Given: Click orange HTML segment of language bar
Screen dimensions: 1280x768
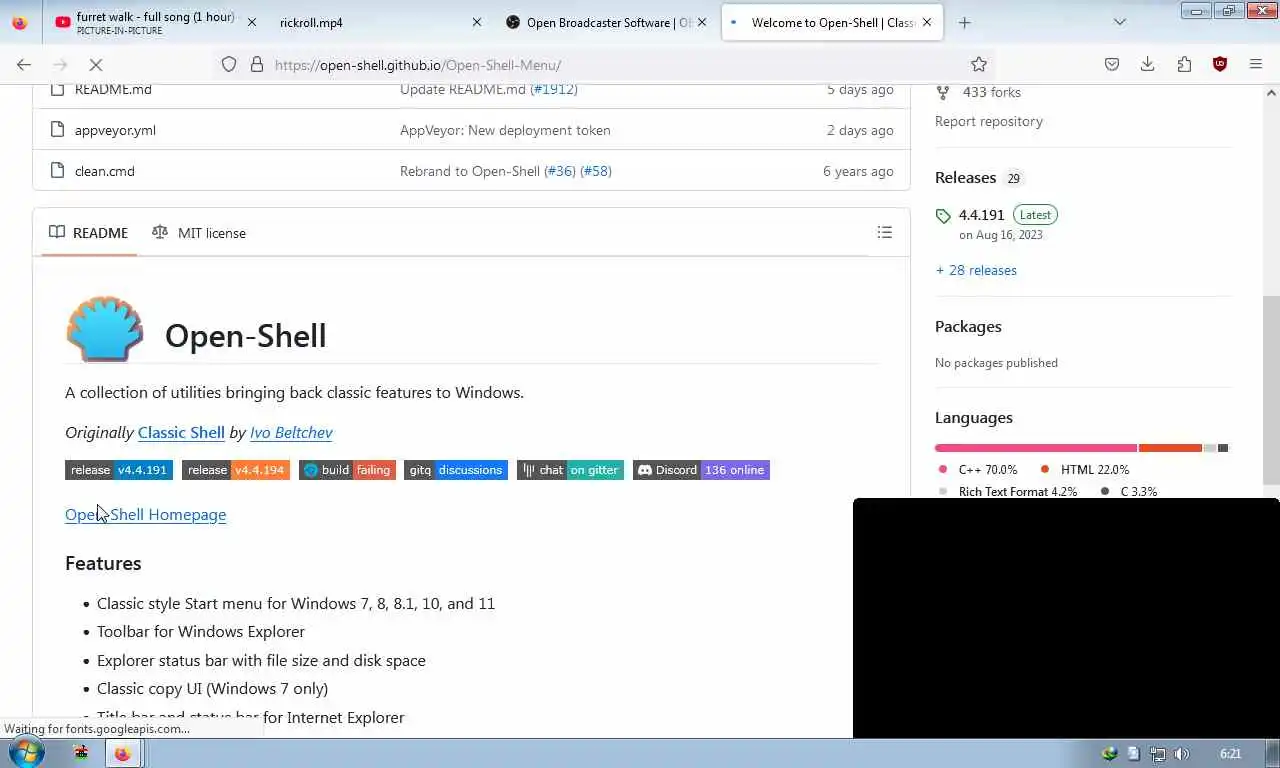Looking at the screenshot, I should point(1170,448).
